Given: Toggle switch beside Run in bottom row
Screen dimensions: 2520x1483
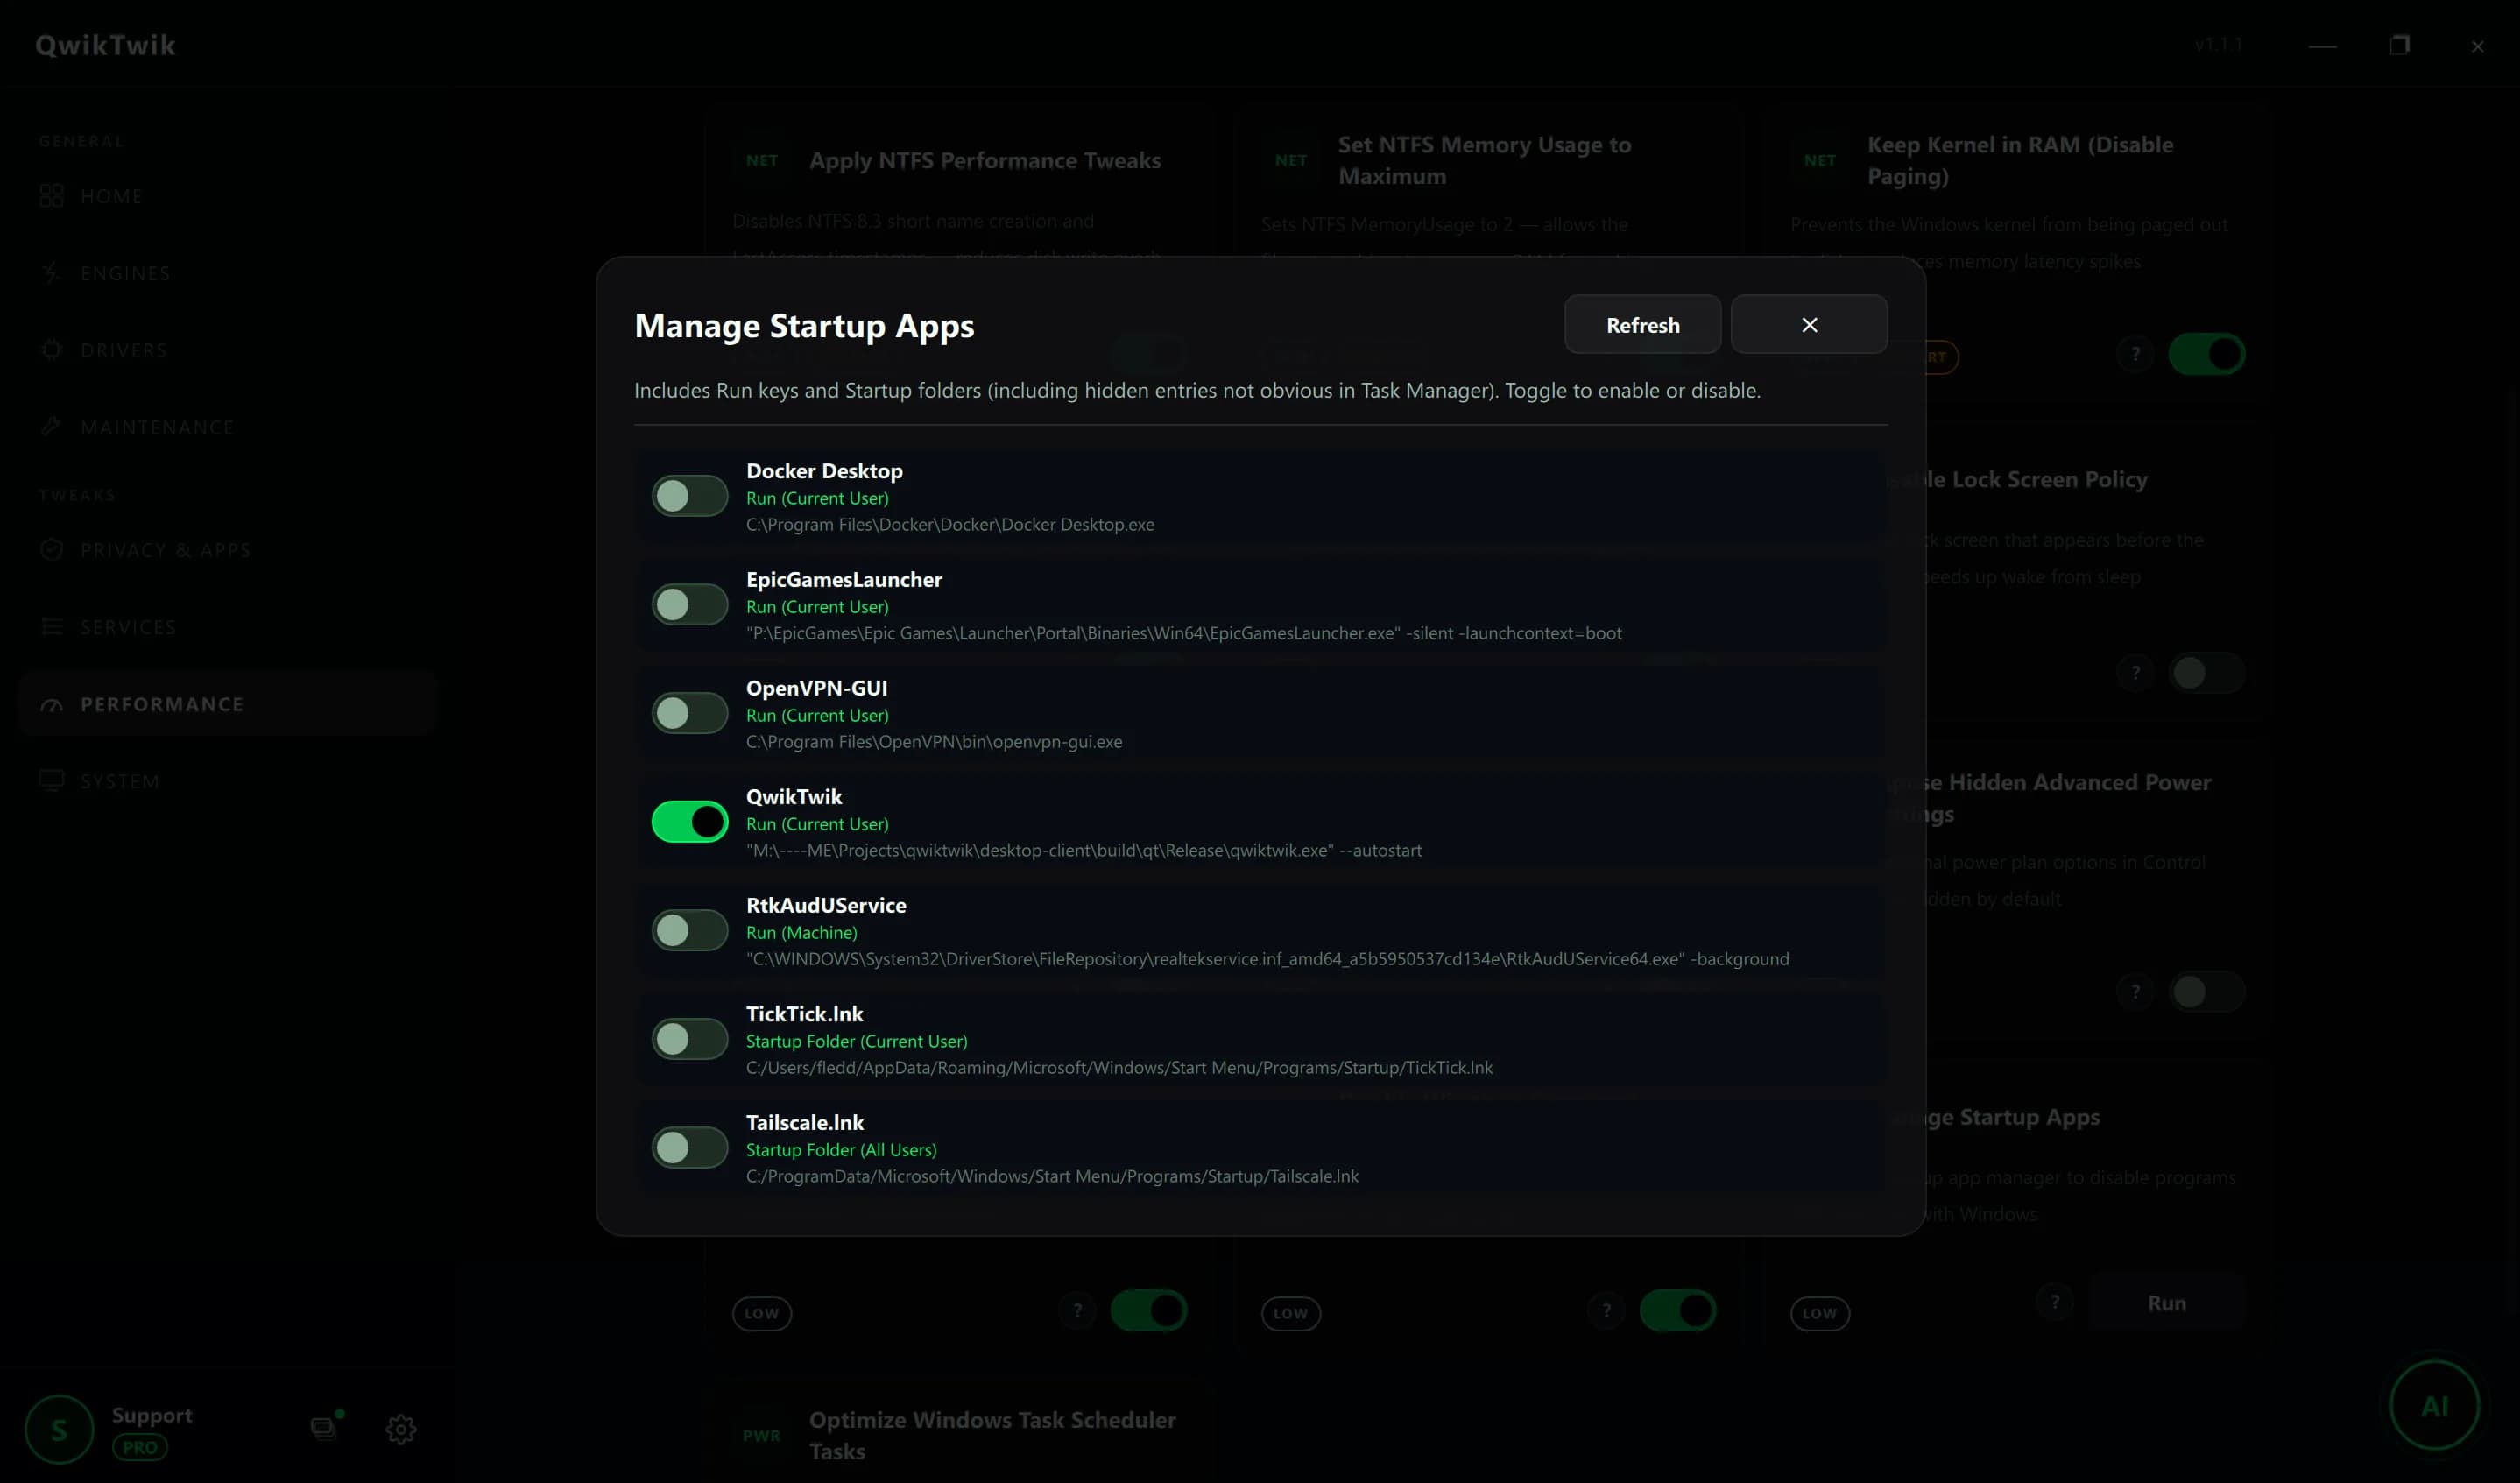Looking at the screenshot, I should (1678, 1311).
